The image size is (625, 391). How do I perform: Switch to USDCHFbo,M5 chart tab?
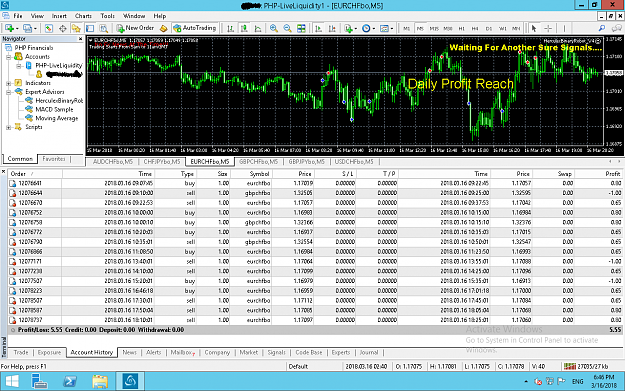[x=354, y=162]
